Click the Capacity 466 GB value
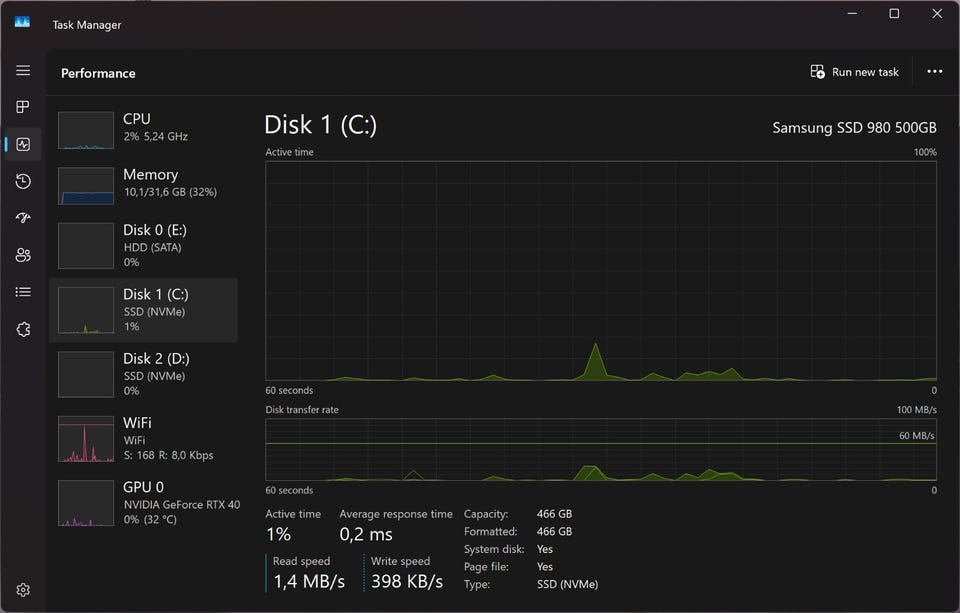 point(554,514)
